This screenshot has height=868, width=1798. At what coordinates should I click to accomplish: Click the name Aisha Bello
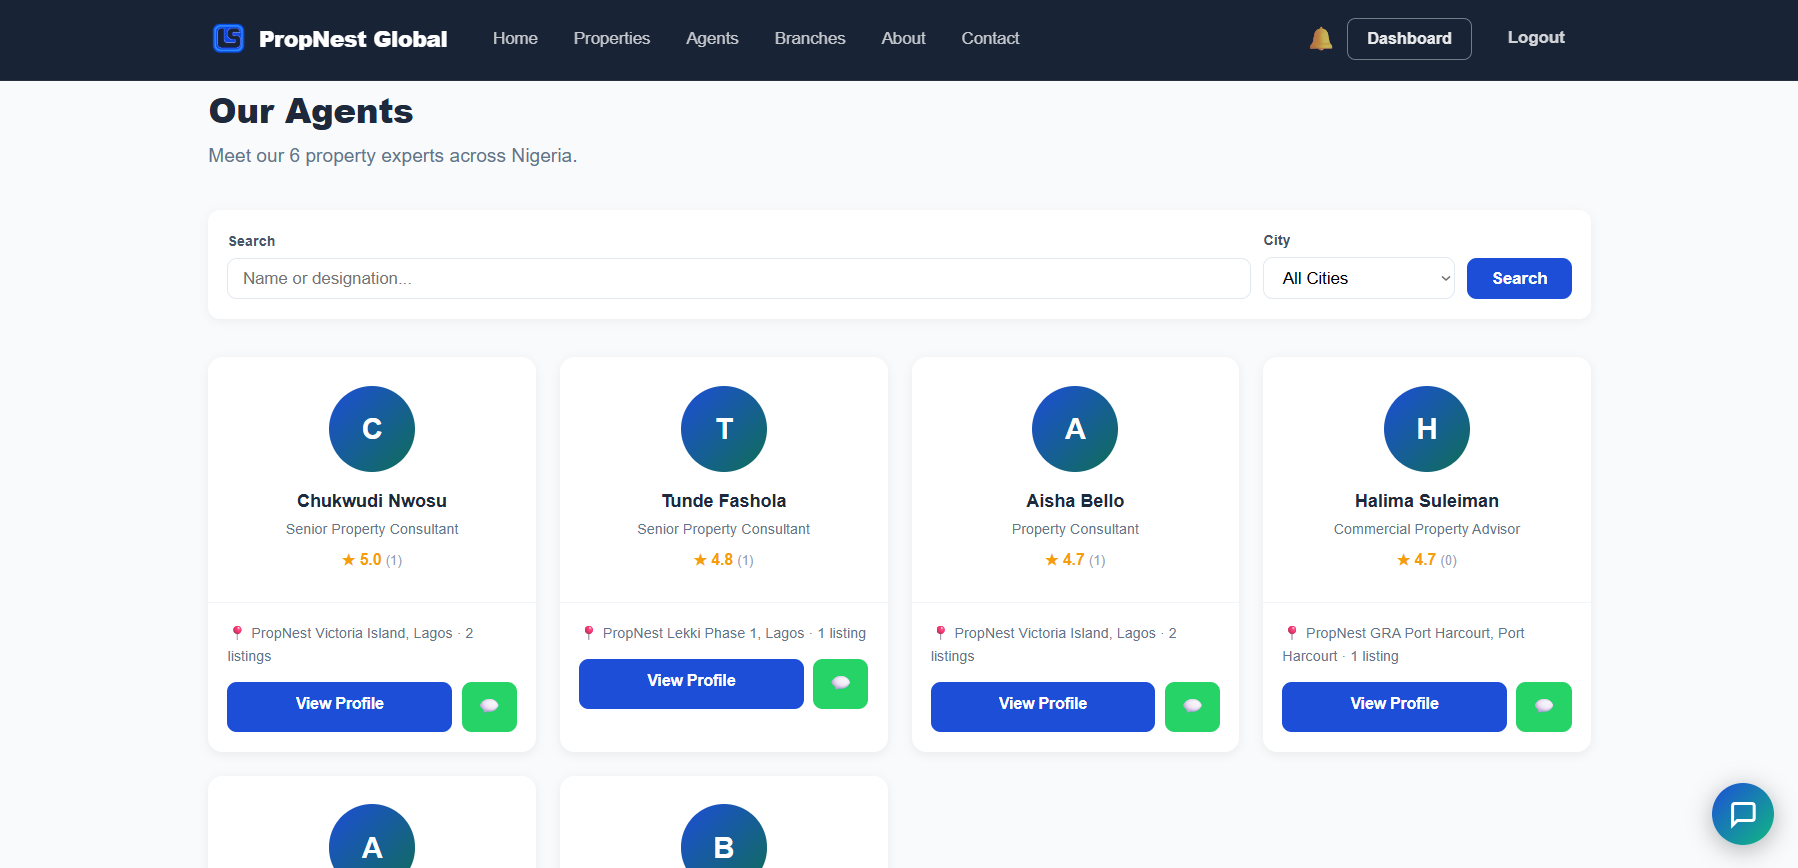point(1075,501)
